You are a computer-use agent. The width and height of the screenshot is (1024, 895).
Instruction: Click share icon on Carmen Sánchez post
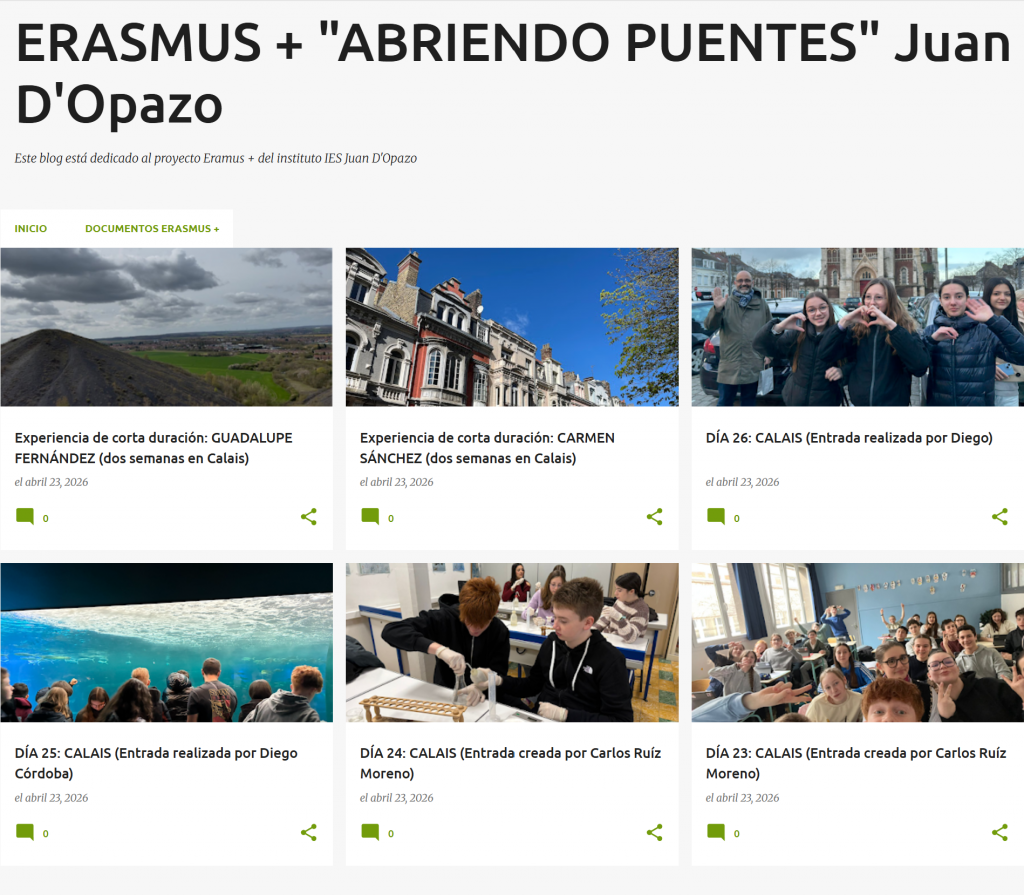click(654, 517)
